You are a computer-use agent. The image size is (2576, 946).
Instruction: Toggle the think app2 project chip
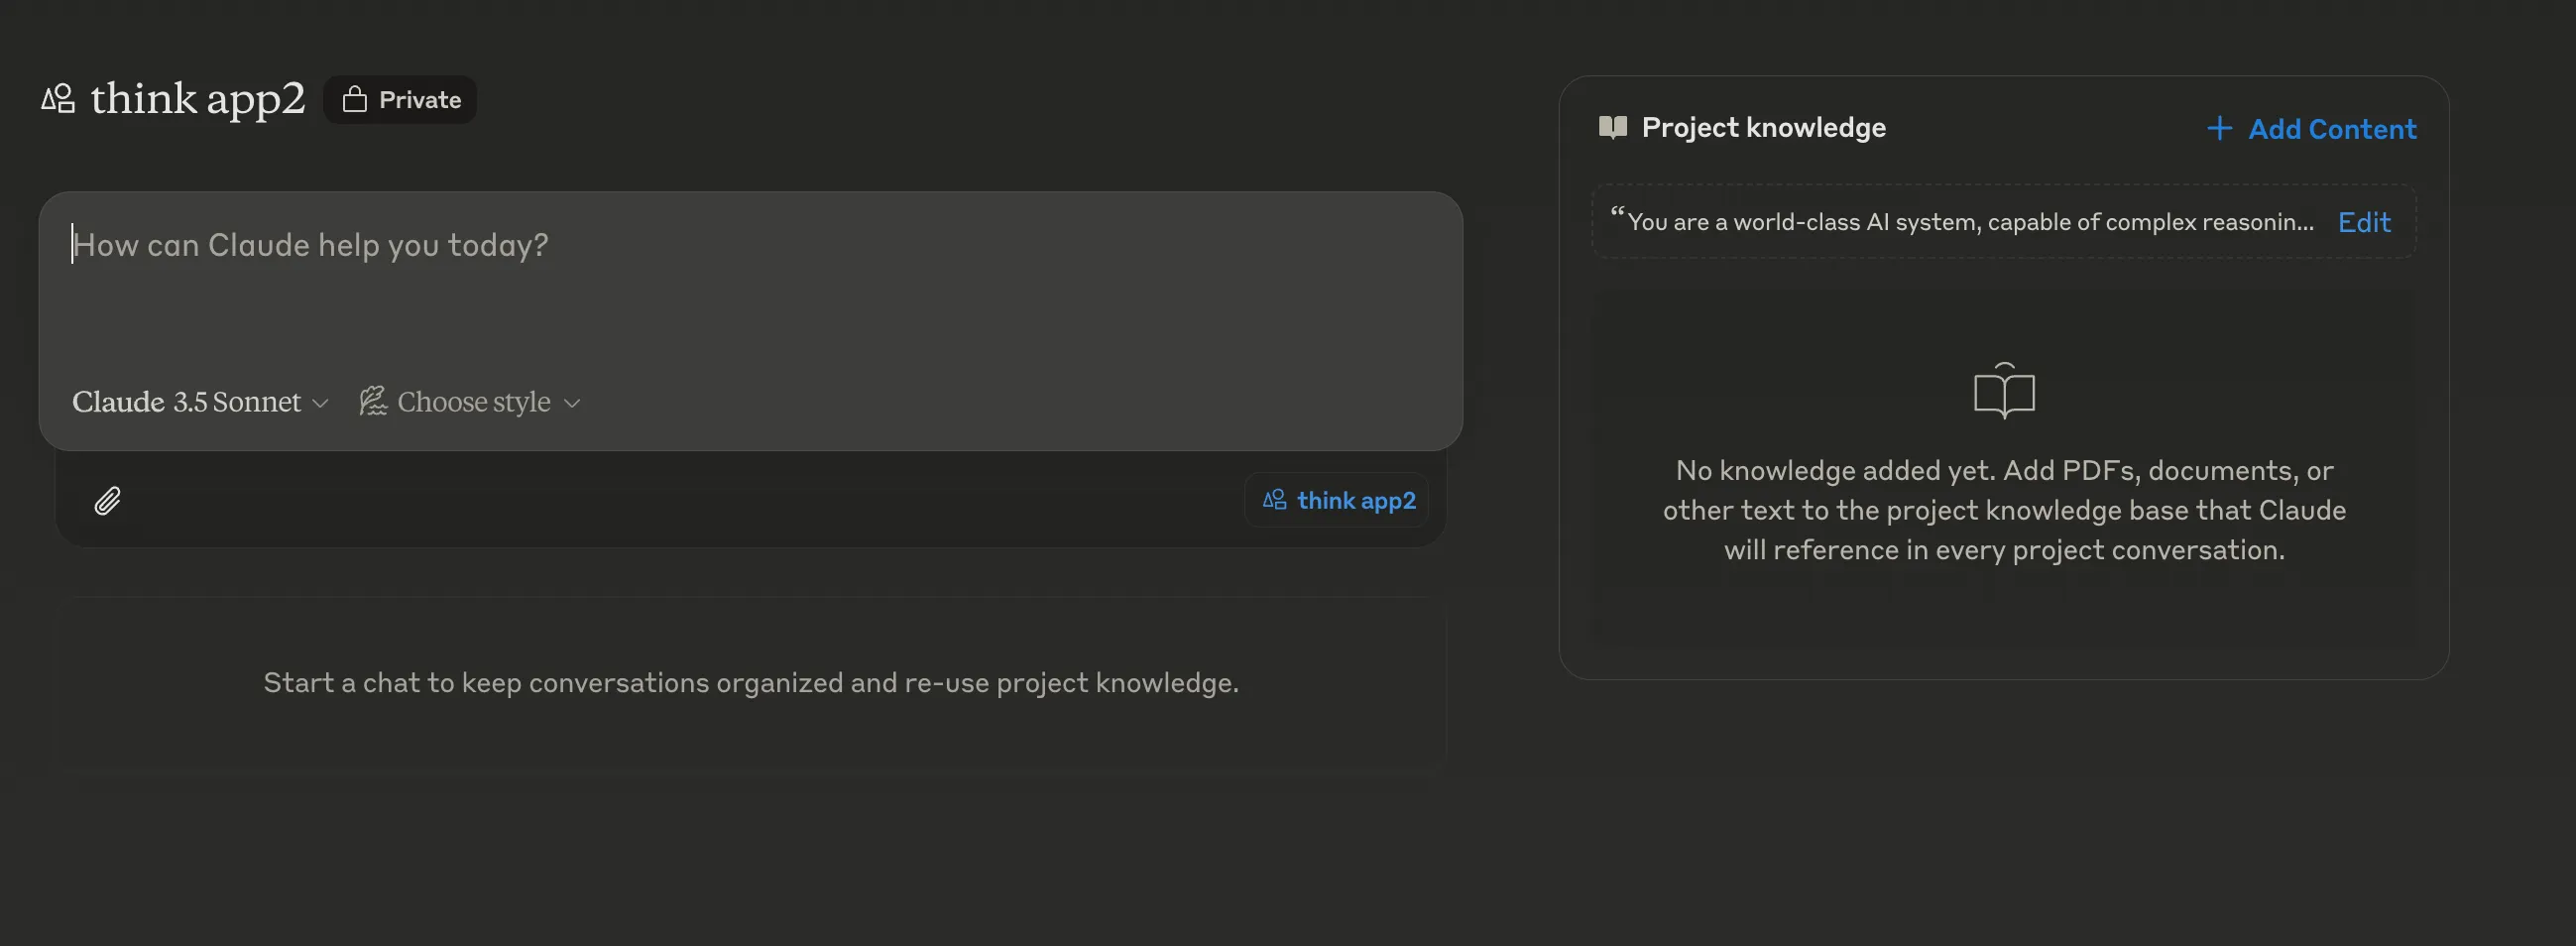coord(1336,499)
